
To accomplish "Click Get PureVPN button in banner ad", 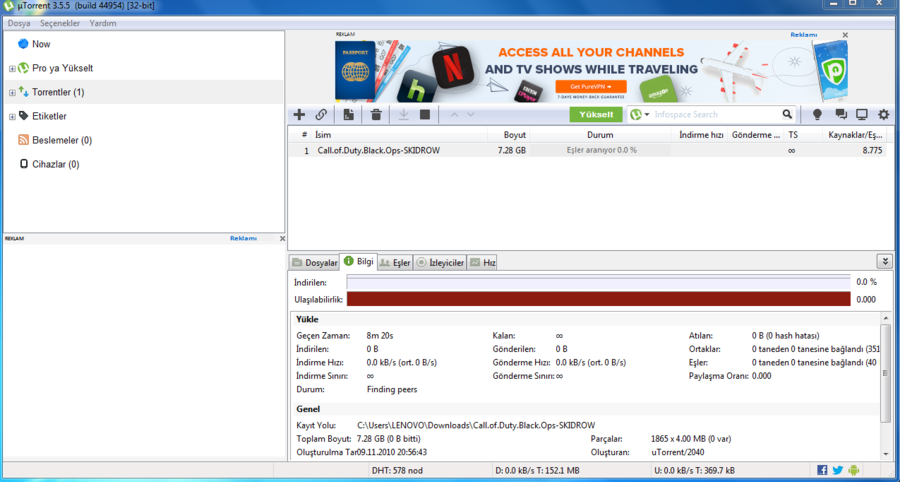I will (x=591, y=87).
